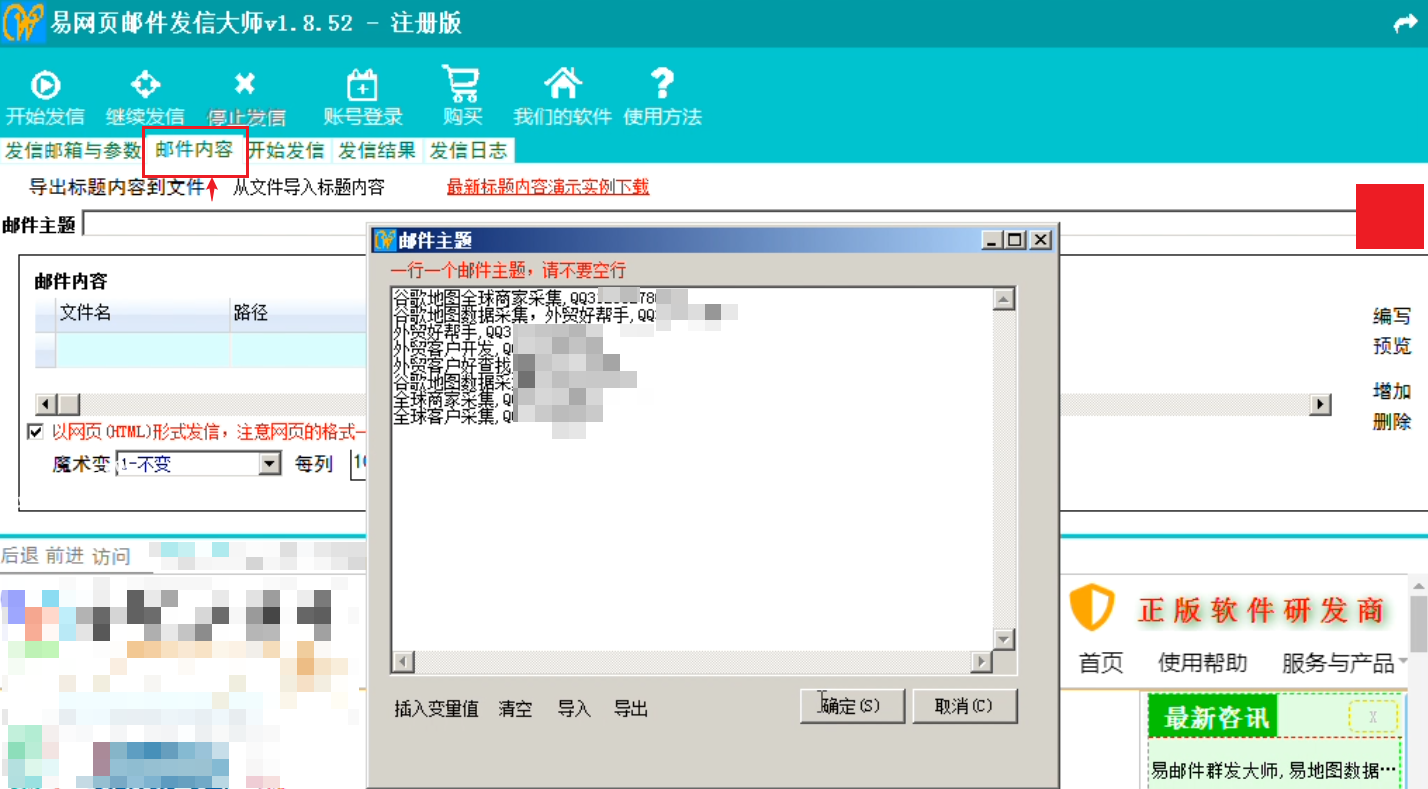Click 增加 attachment button
This screenshot has height=789, width=1428.
click(x=1392, y=391)
